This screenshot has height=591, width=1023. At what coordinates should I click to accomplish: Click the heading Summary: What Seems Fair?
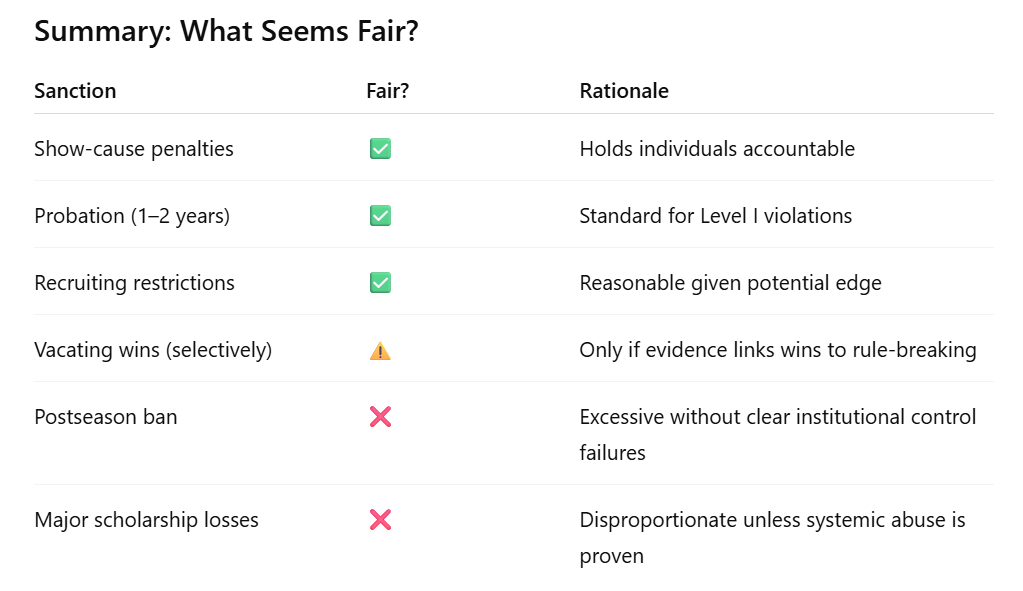(x=226, y=31)
